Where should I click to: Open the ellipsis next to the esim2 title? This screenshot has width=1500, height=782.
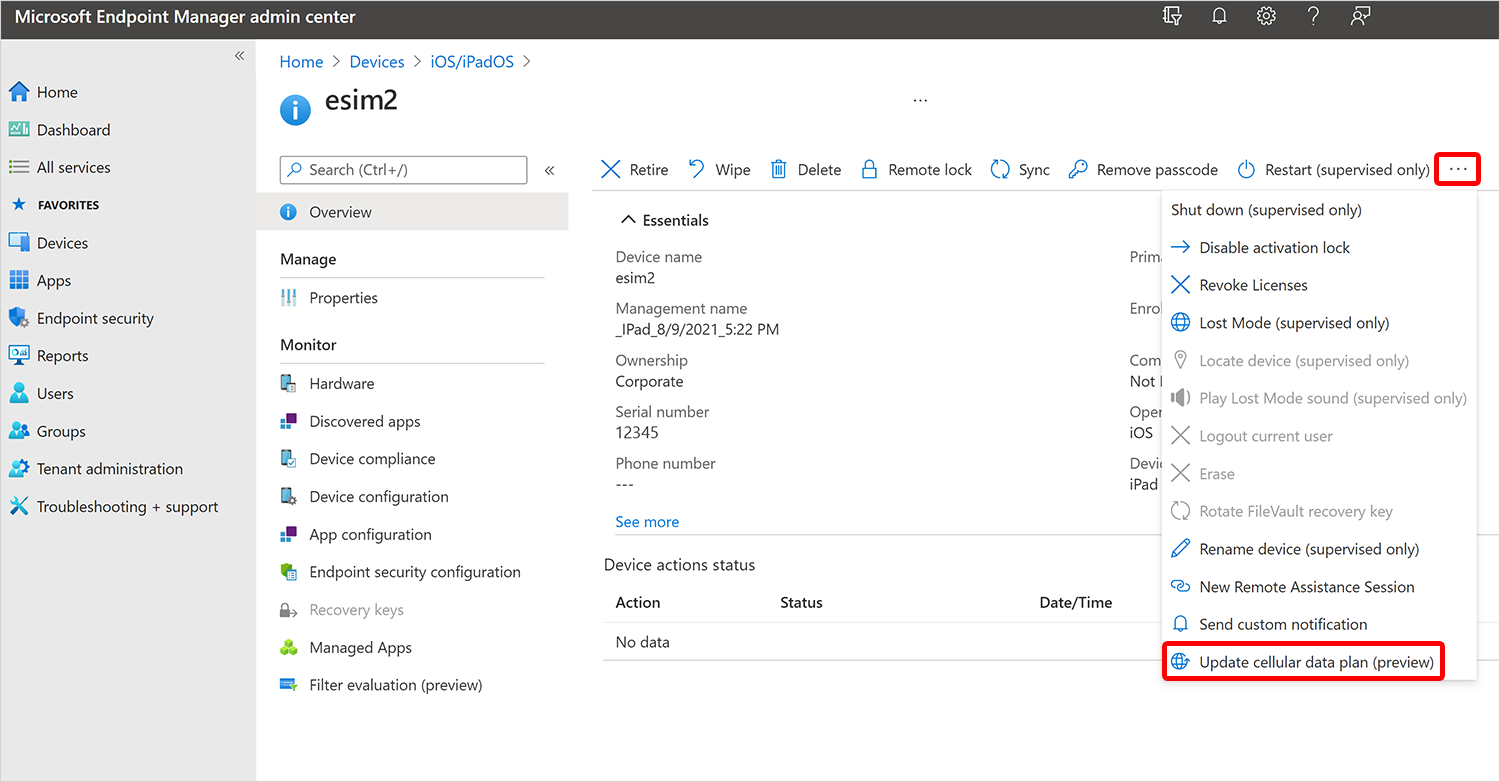point(920,101)
